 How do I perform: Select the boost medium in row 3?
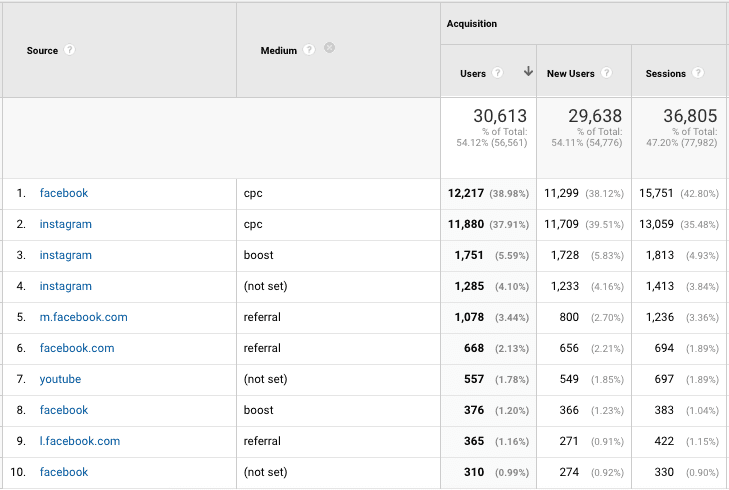pyautogui.click(x=258, y=255)
